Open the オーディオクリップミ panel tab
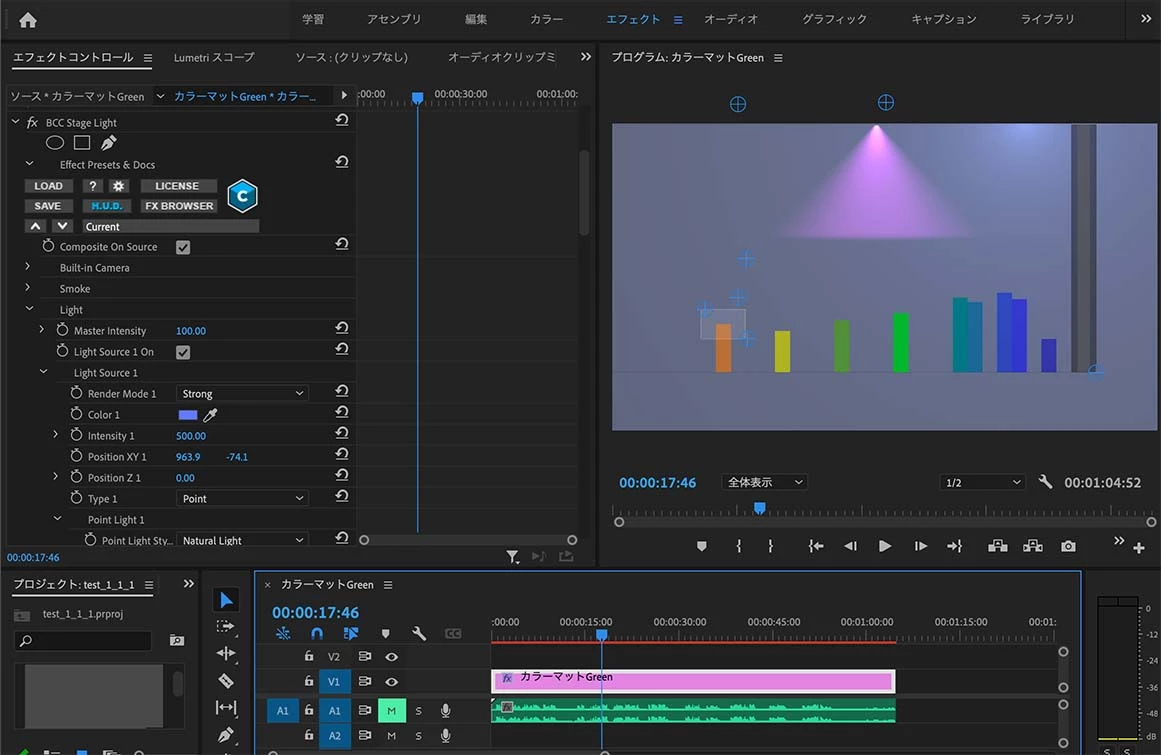 (501, 57)
